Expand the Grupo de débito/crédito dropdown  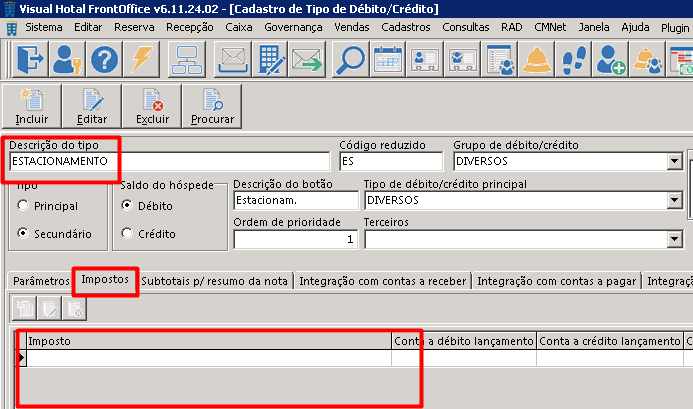click(x=674, y=161)
